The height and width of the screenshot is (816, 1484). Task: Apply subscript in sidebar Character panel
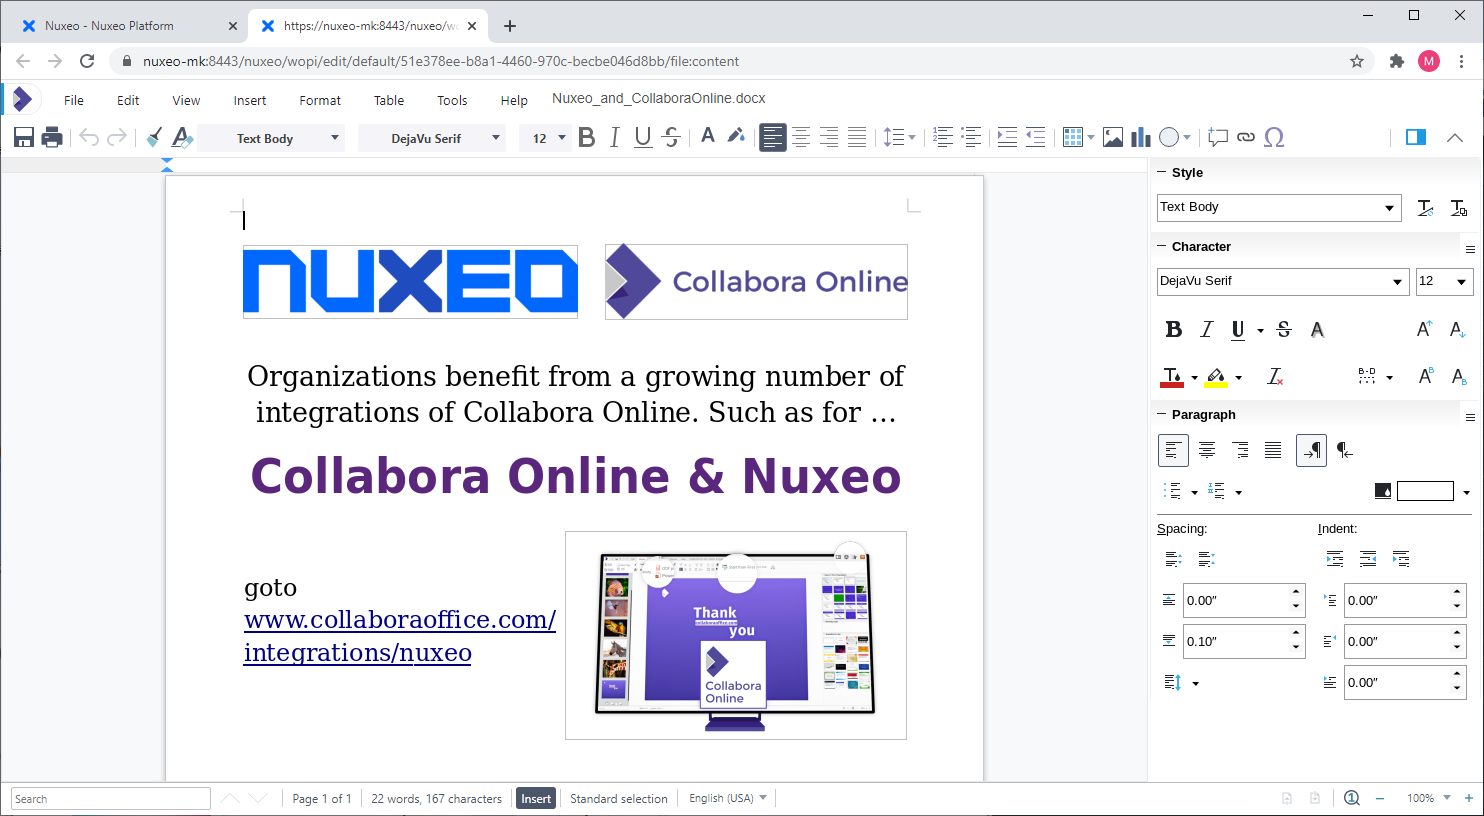(1458, 376)
